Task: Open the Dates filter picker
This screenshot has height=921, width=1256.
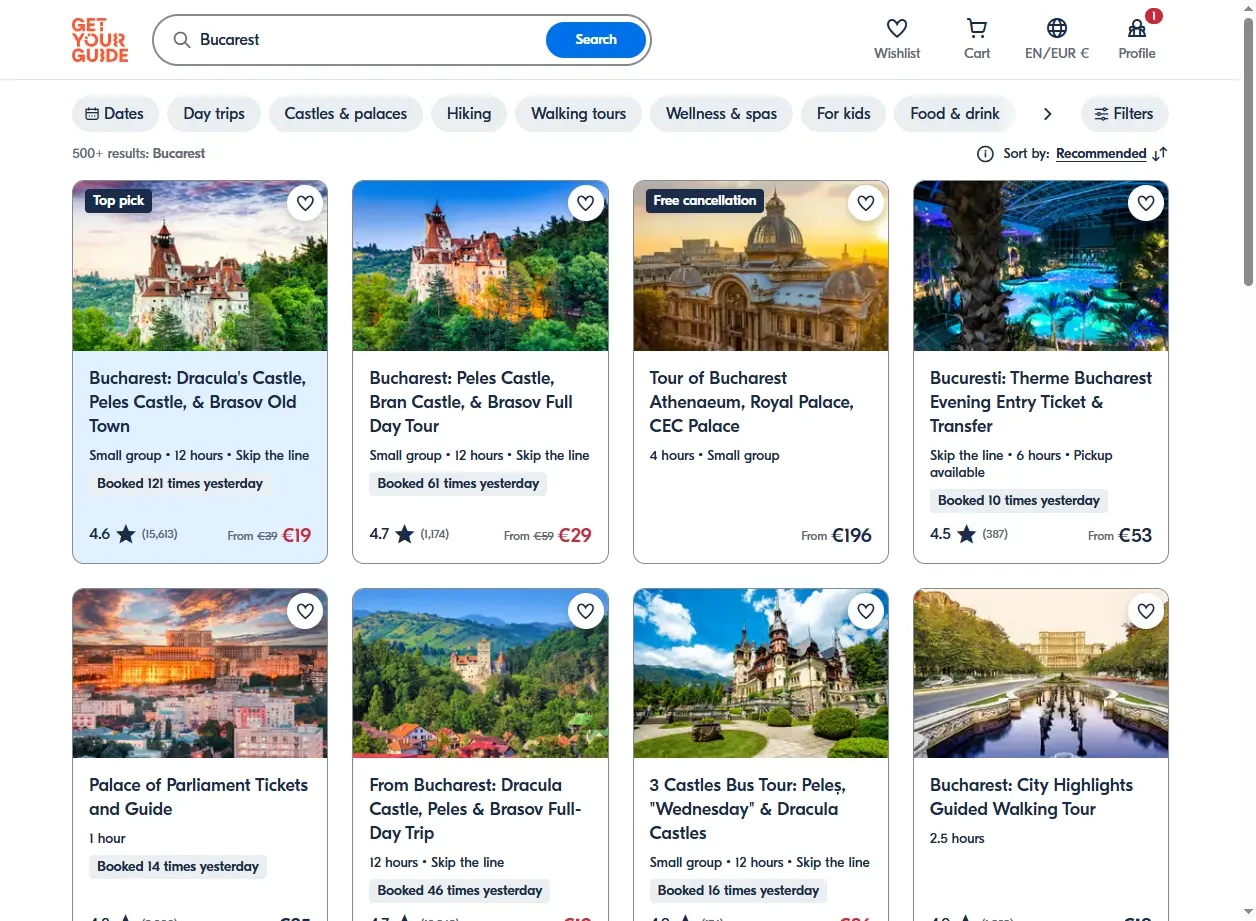Action: pos(115,114)
